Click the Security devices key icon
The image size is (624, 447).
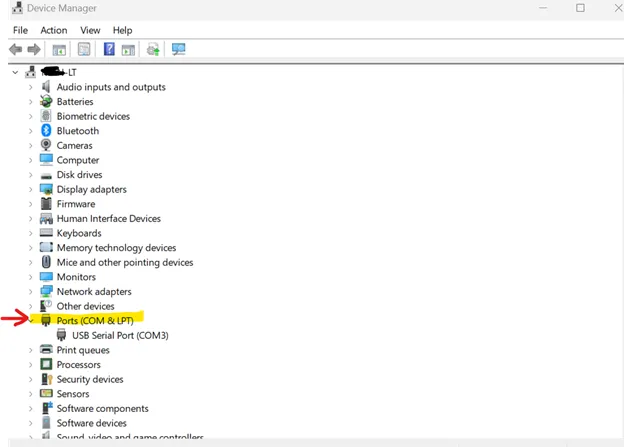click(x=47, y=379)
